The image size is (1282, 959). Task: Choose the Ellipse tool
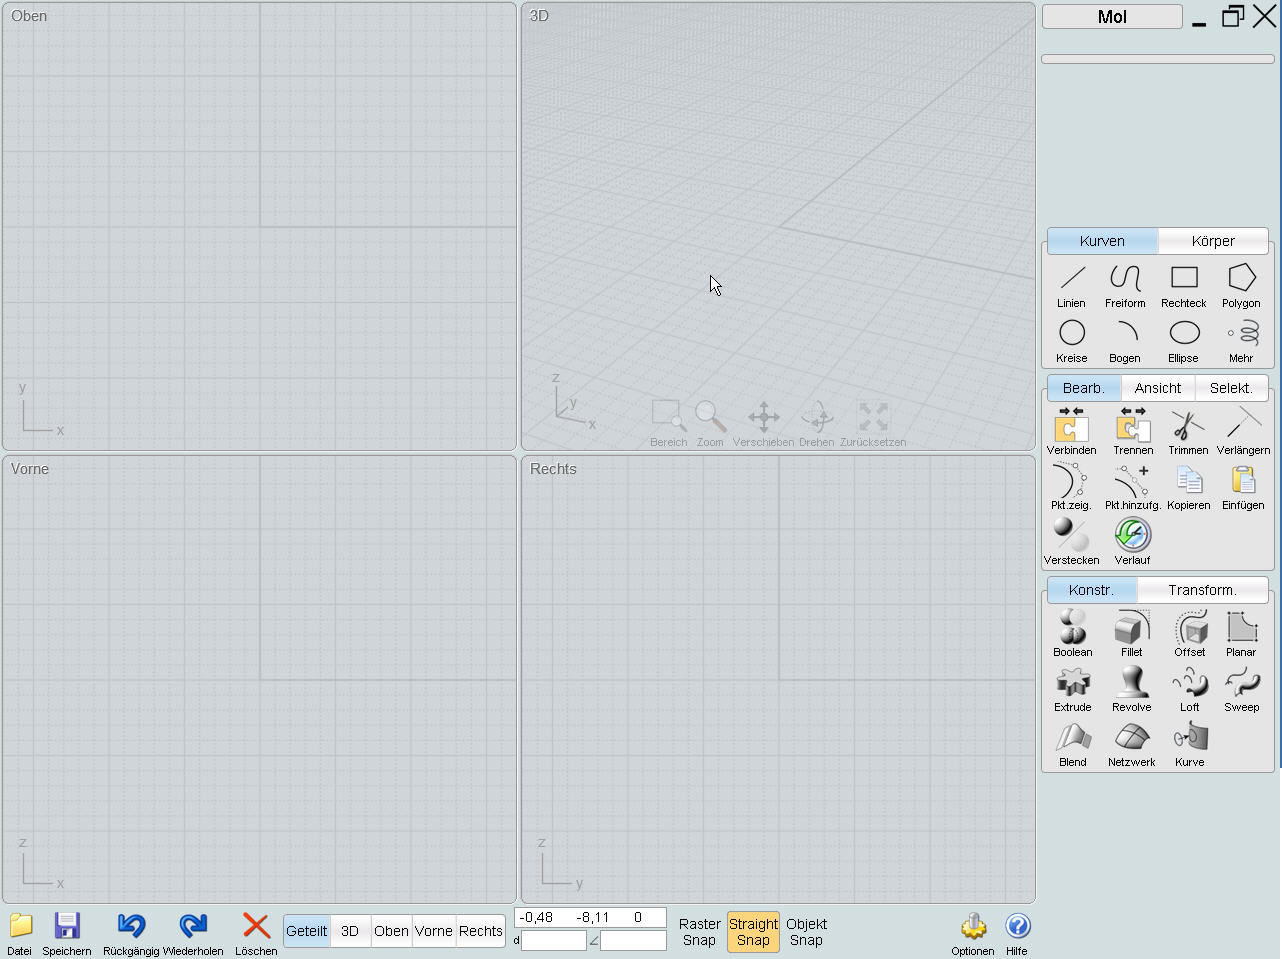pyautogui.click(x=1184, y=341)
